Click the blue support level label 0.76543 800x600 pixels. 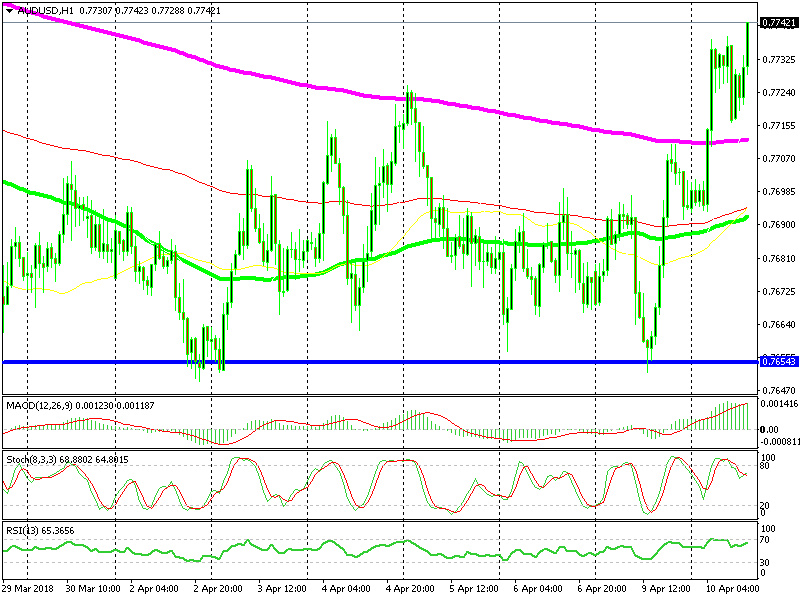[x=778, y=361]
